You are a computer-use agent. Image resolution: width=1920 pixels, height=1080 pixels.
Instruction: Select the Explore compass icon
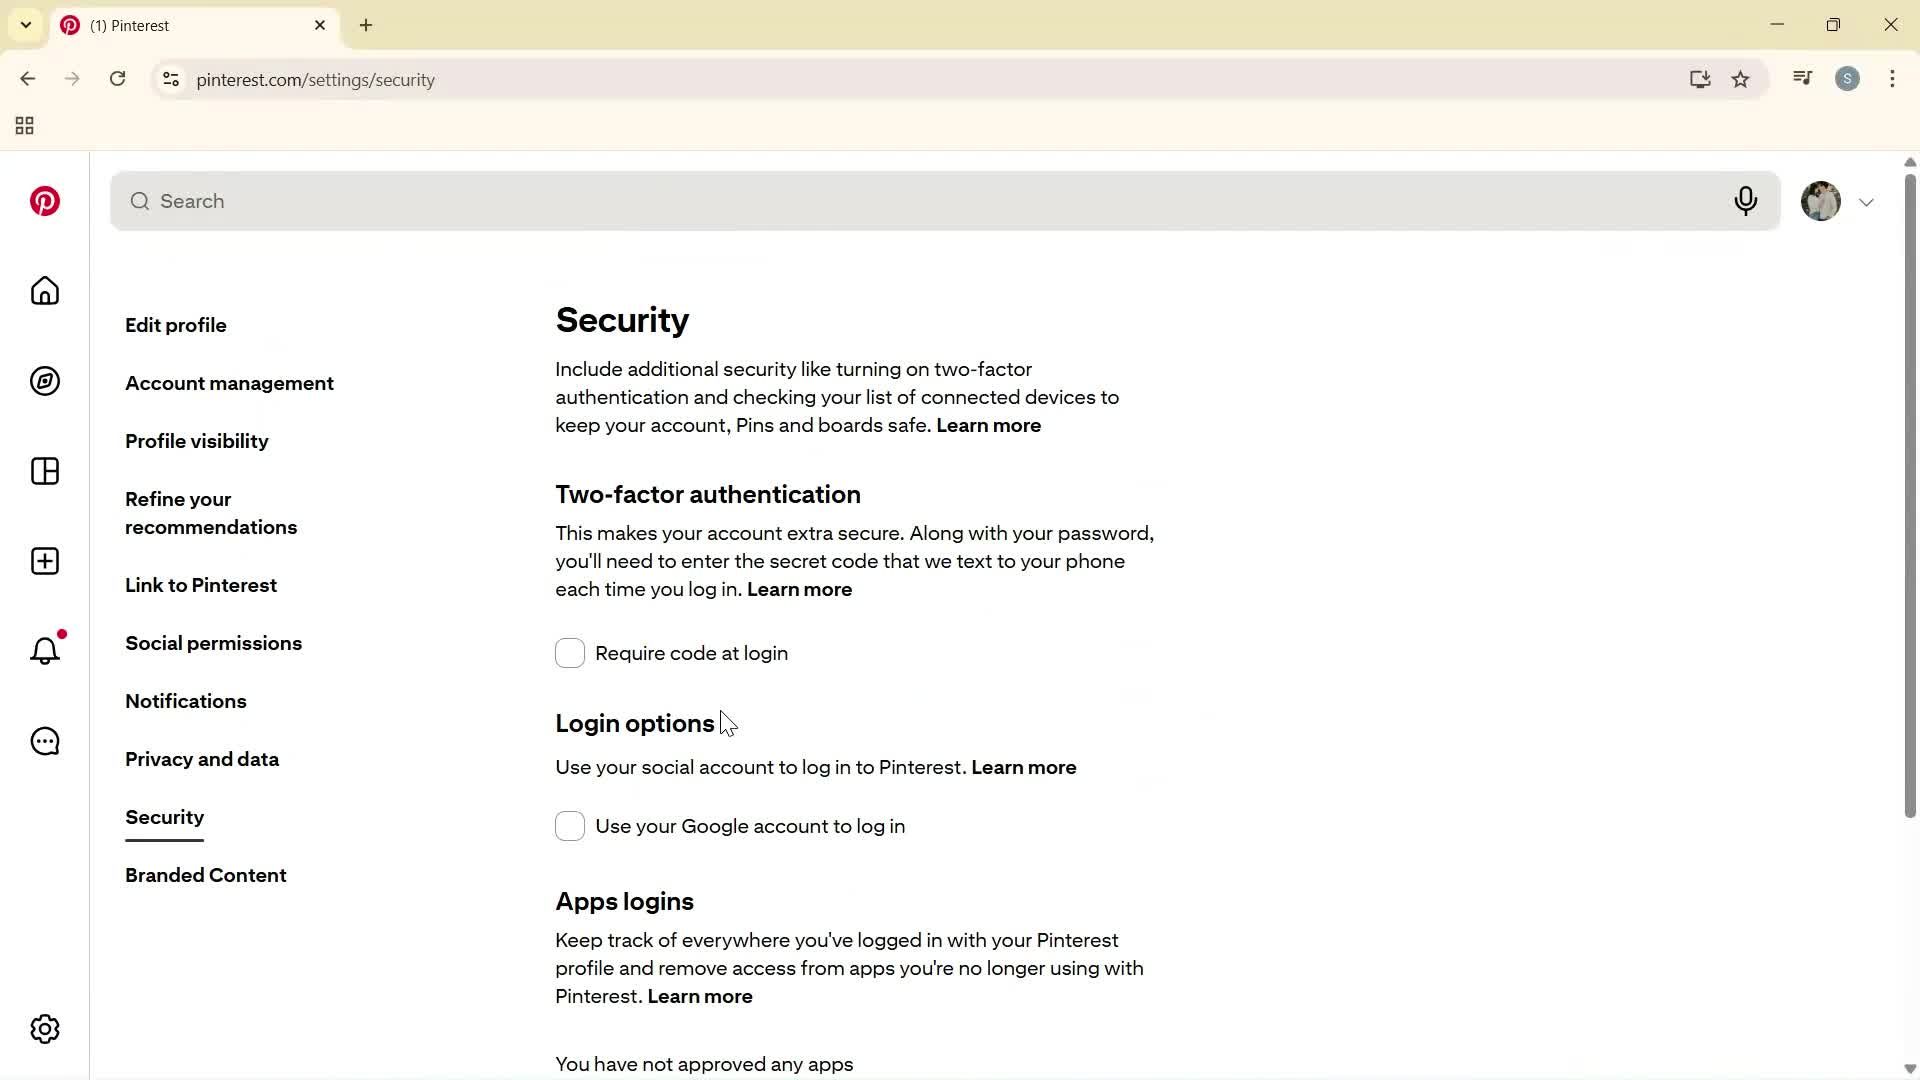[x=44, y=381]
